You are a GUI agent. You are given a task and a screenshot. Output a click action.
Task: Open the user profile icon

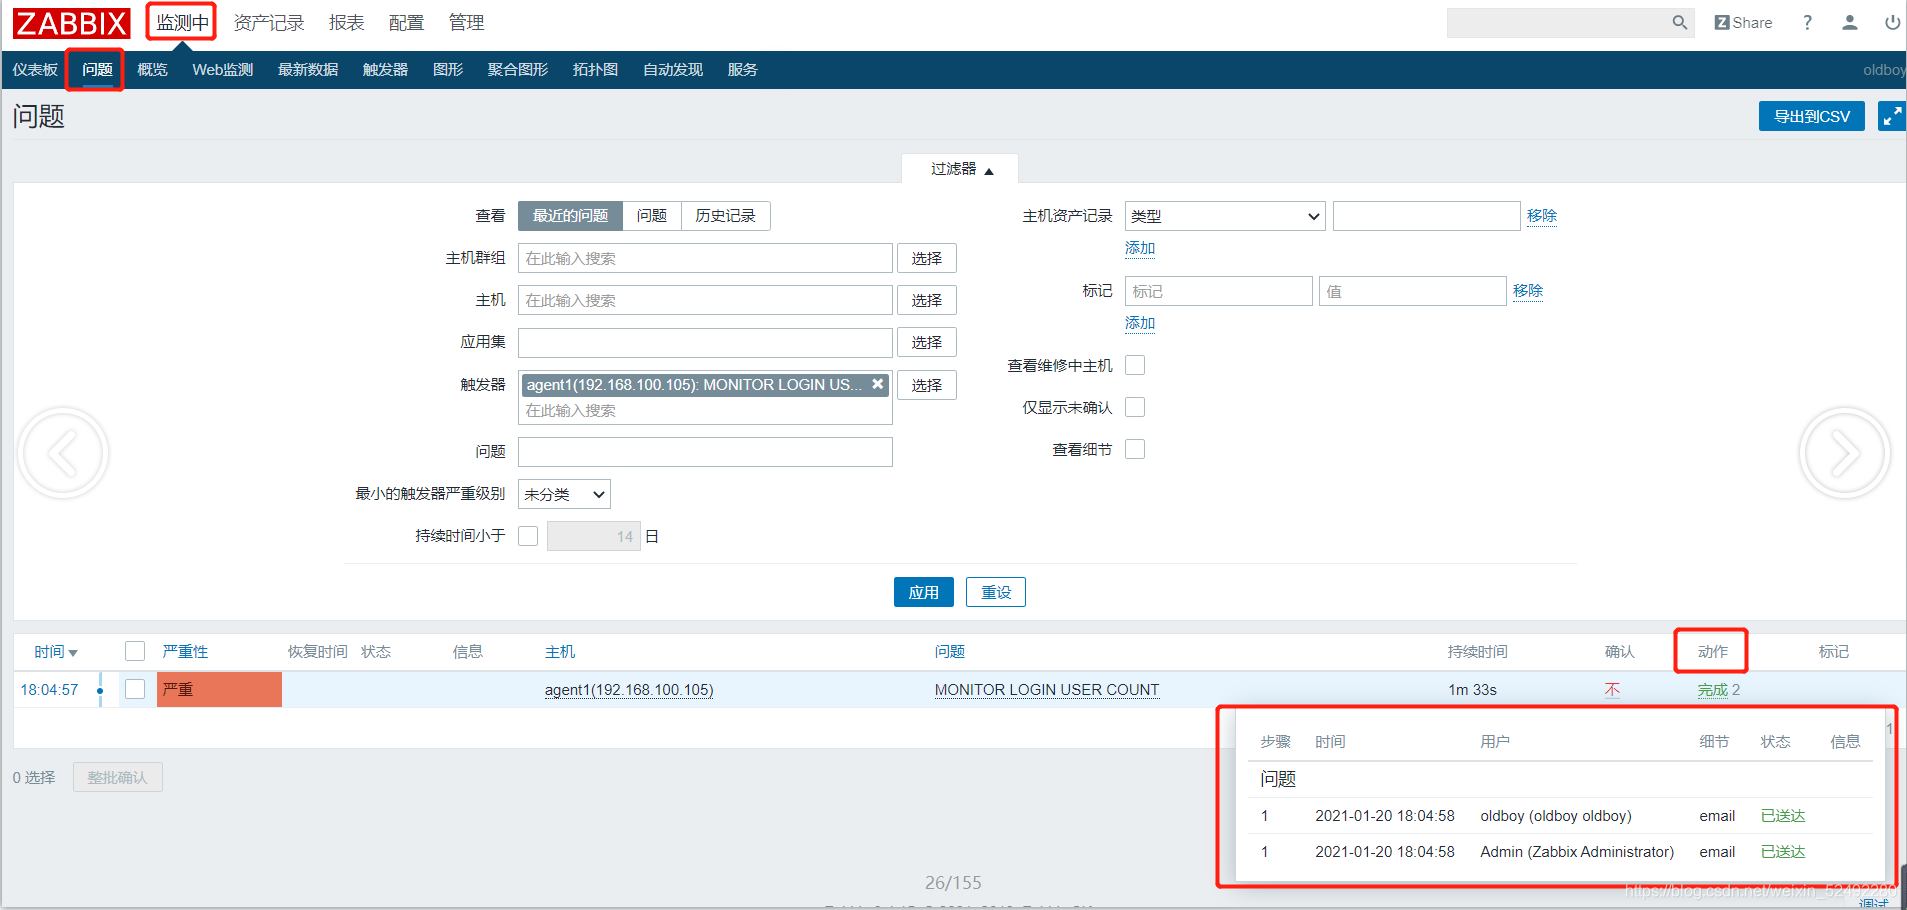point(1850,23)
